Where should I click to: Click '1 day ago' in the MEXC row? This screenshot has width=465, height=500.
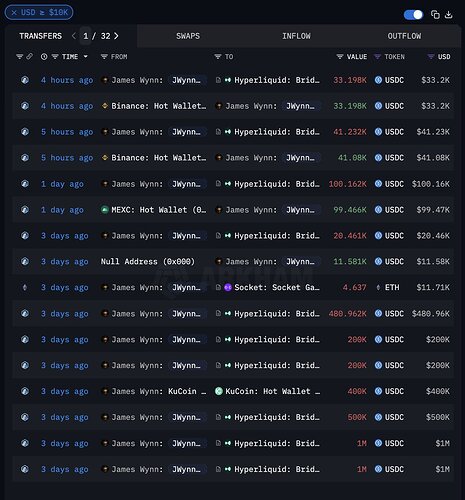[62, 210]
